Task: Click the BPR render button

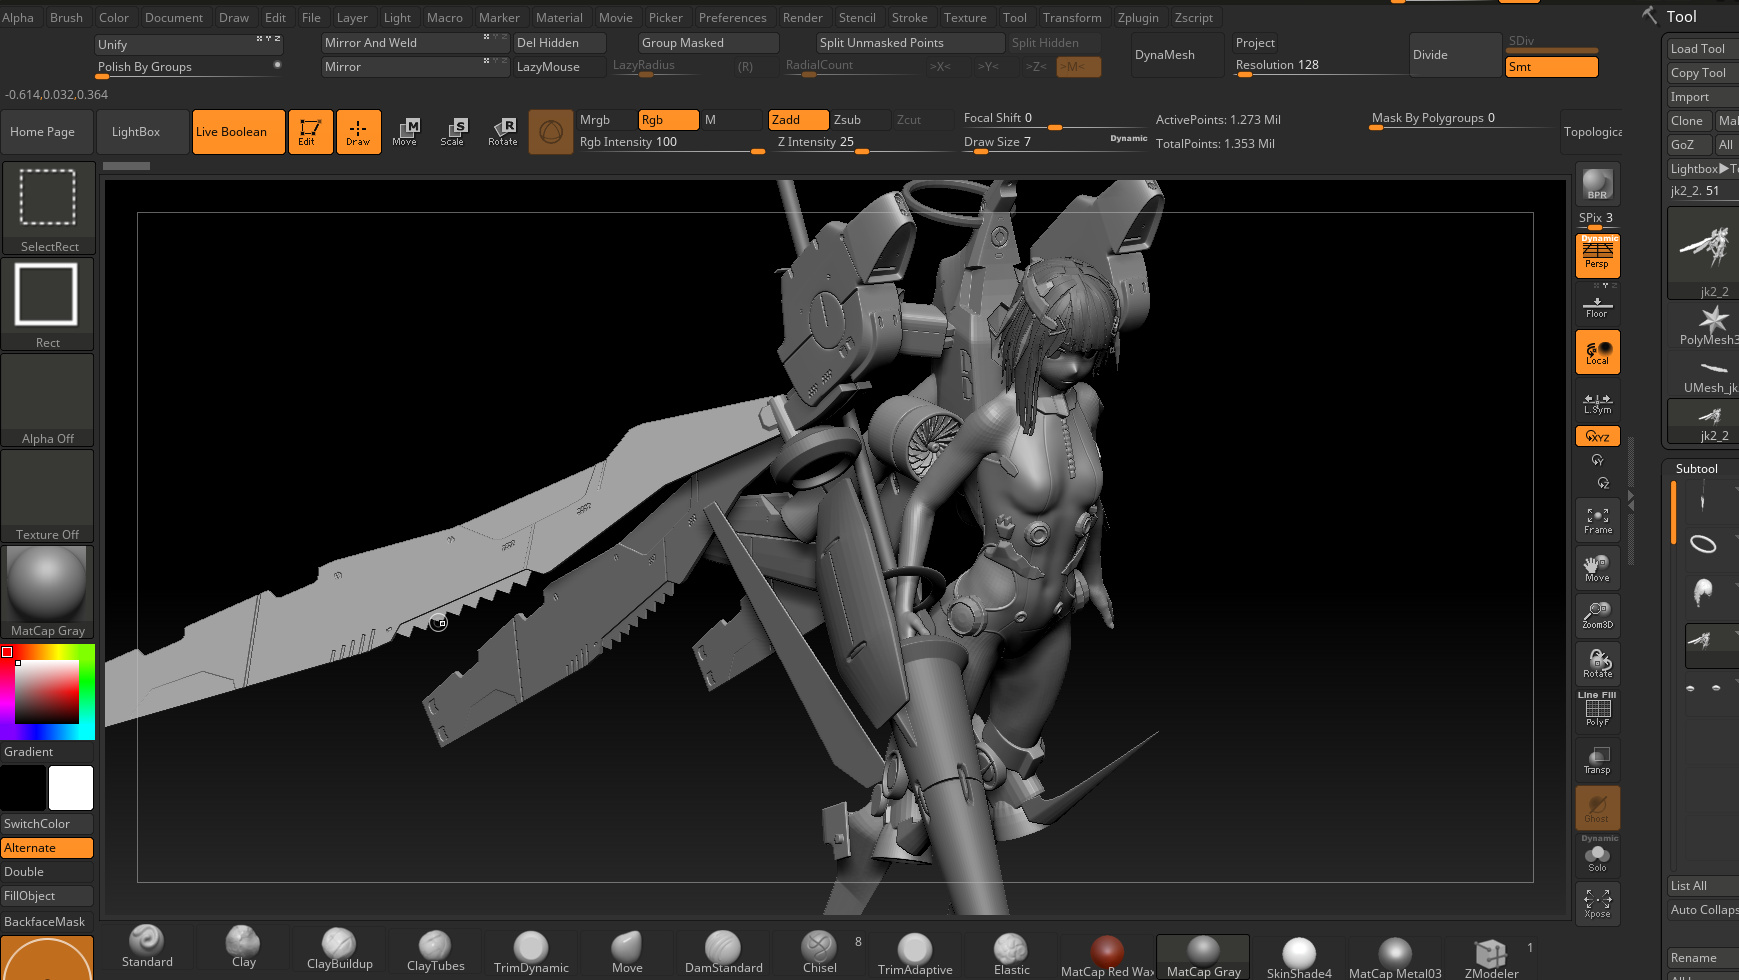Action: 1597,184
